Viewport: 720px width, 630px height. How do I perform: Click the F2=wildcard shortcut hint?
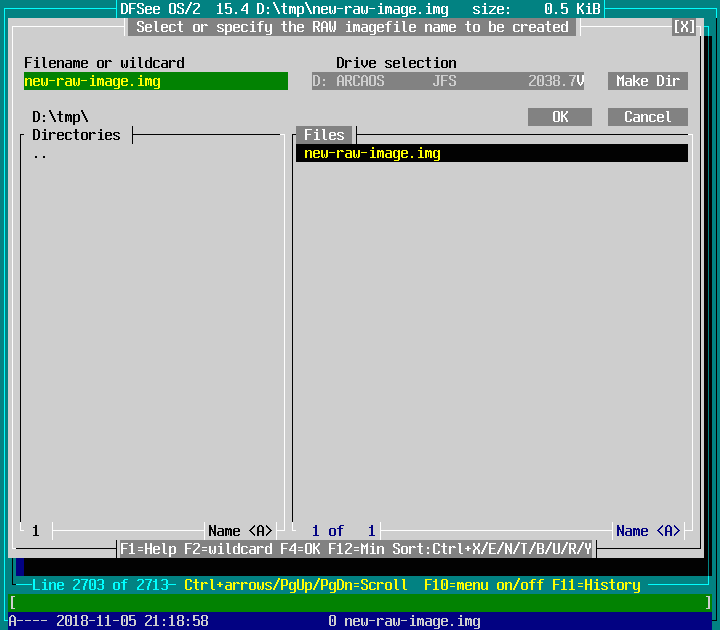pos(228,549)
